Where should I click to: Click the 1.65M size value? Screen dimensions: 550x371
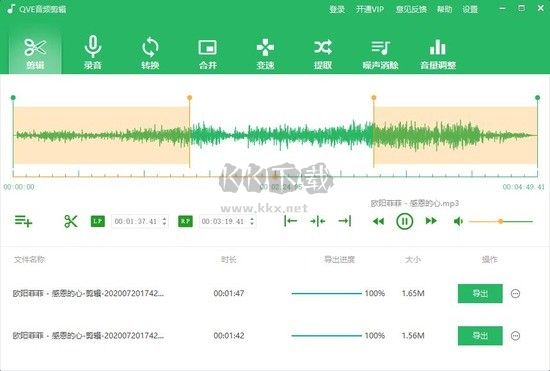[413, 293]
